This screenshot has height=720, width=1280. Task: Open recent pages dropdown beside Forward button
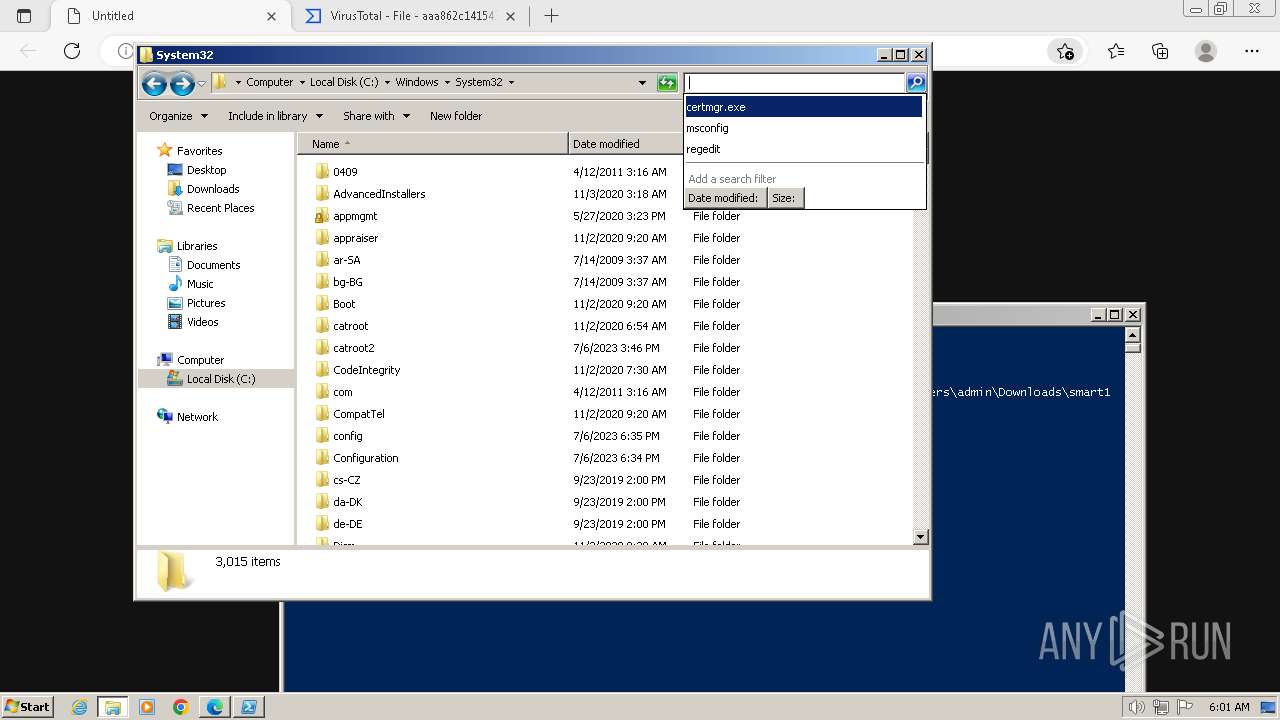click(202, 83)
